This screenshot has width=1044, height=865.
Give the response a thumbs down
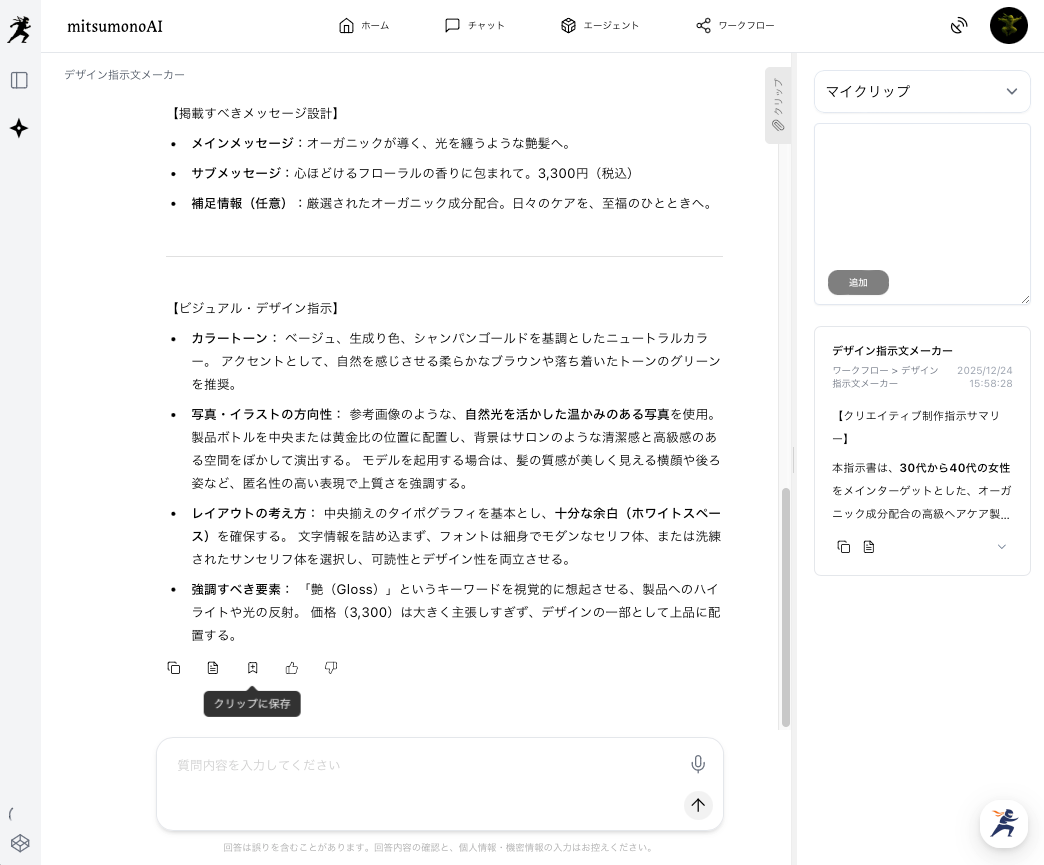331,668
